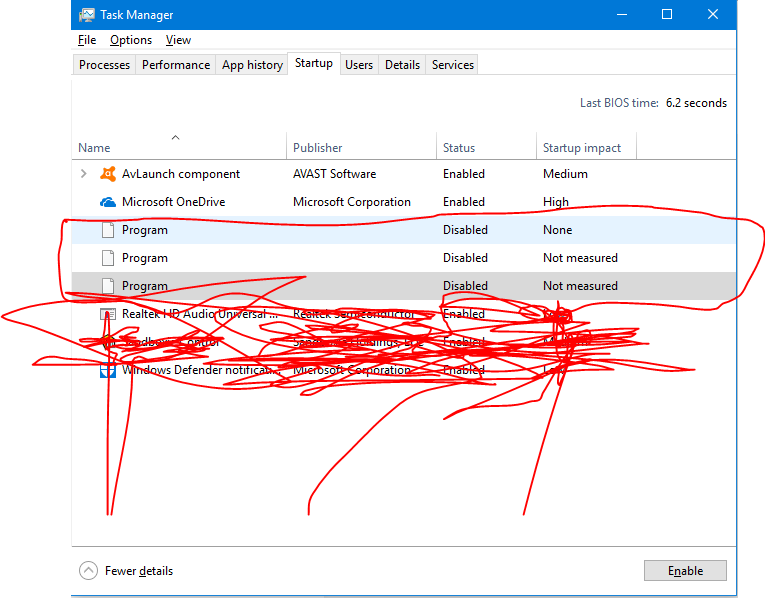Click the AvLaunch component Avast icon
The height and width of the screenshot is (598, 765).
(x=108, y=174)
